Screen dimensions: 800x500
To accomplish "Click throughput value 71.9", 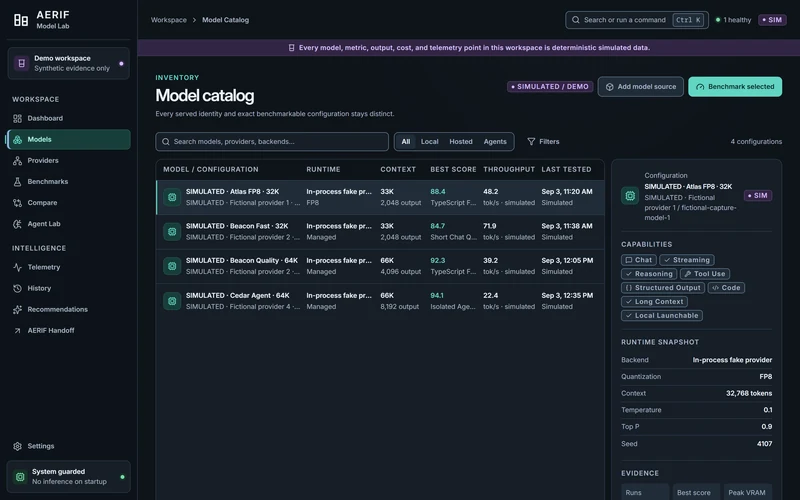I will click(x=489, y=226).
